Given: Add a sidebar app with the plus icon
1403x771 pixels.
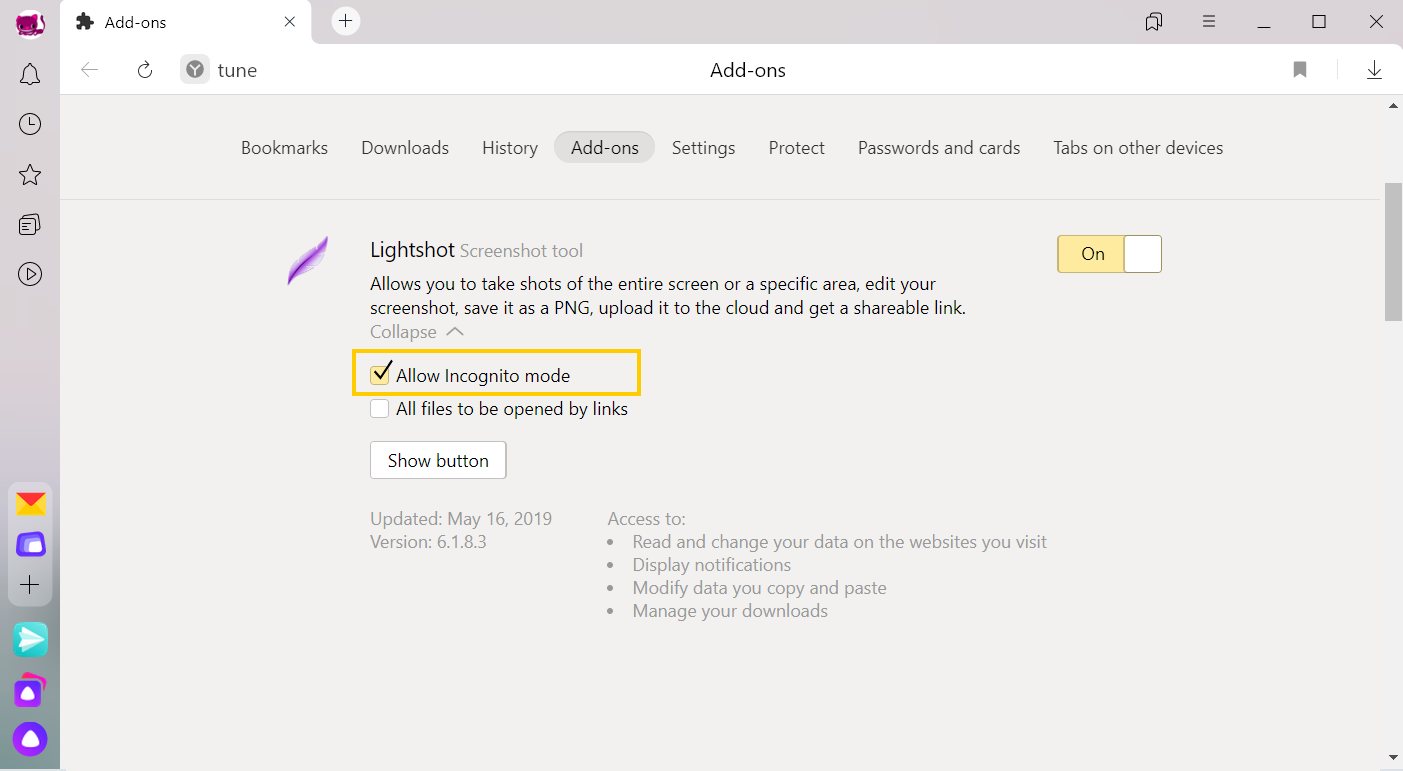Looking at the screenshot, I should click(x=30, y=585).
